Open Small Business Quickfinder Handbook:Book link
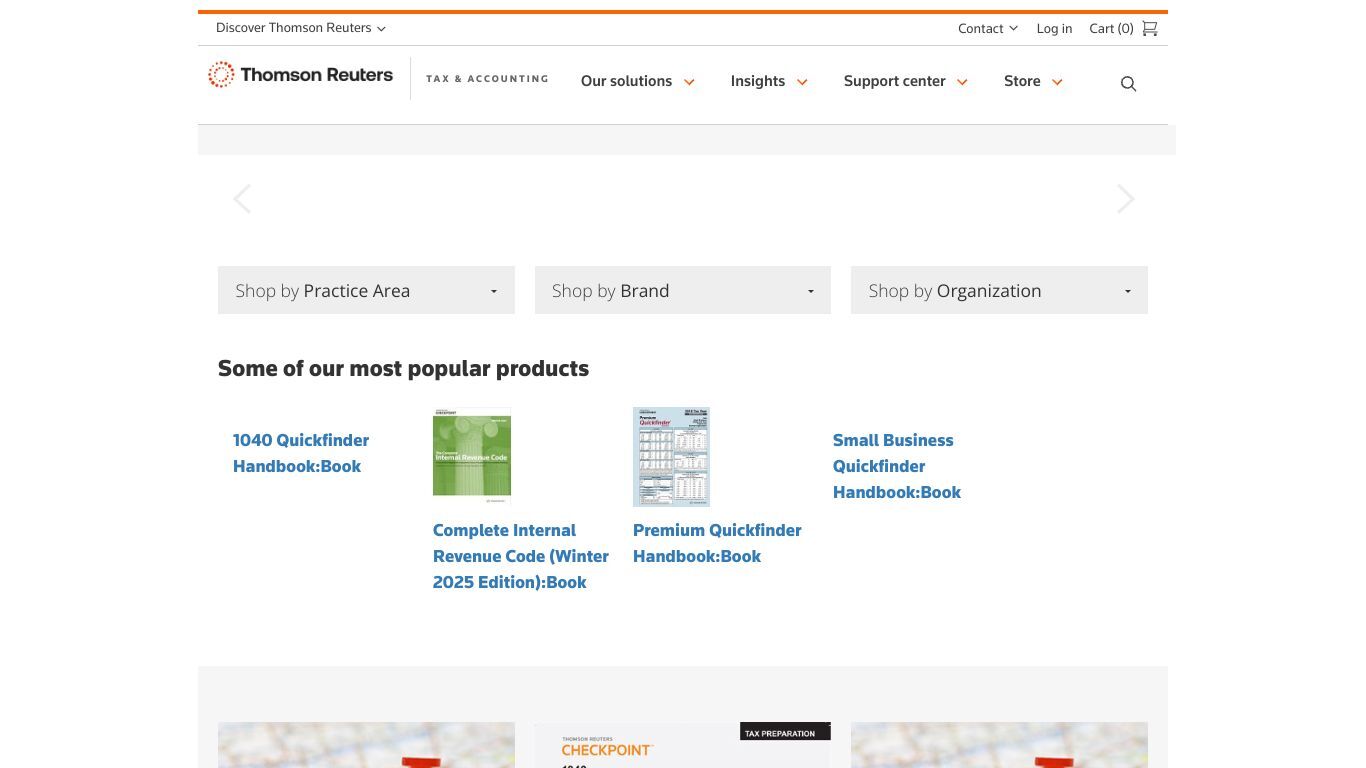Viewport: 1366px width, 768px height. (897, 466)
